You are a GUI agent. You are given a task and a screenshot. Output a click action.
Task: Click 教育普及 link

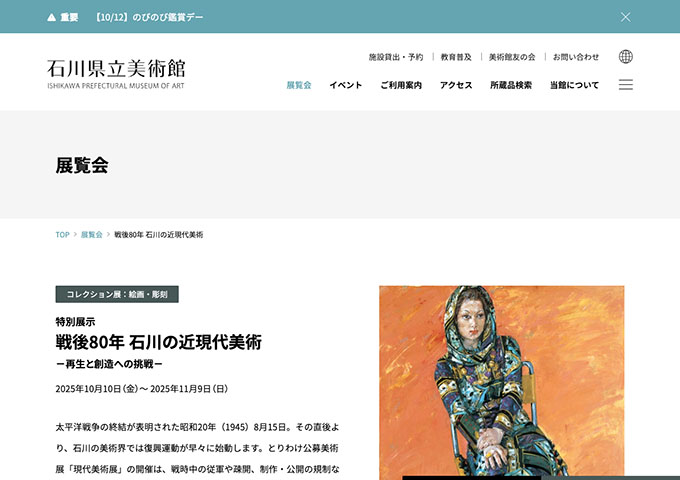456,57
